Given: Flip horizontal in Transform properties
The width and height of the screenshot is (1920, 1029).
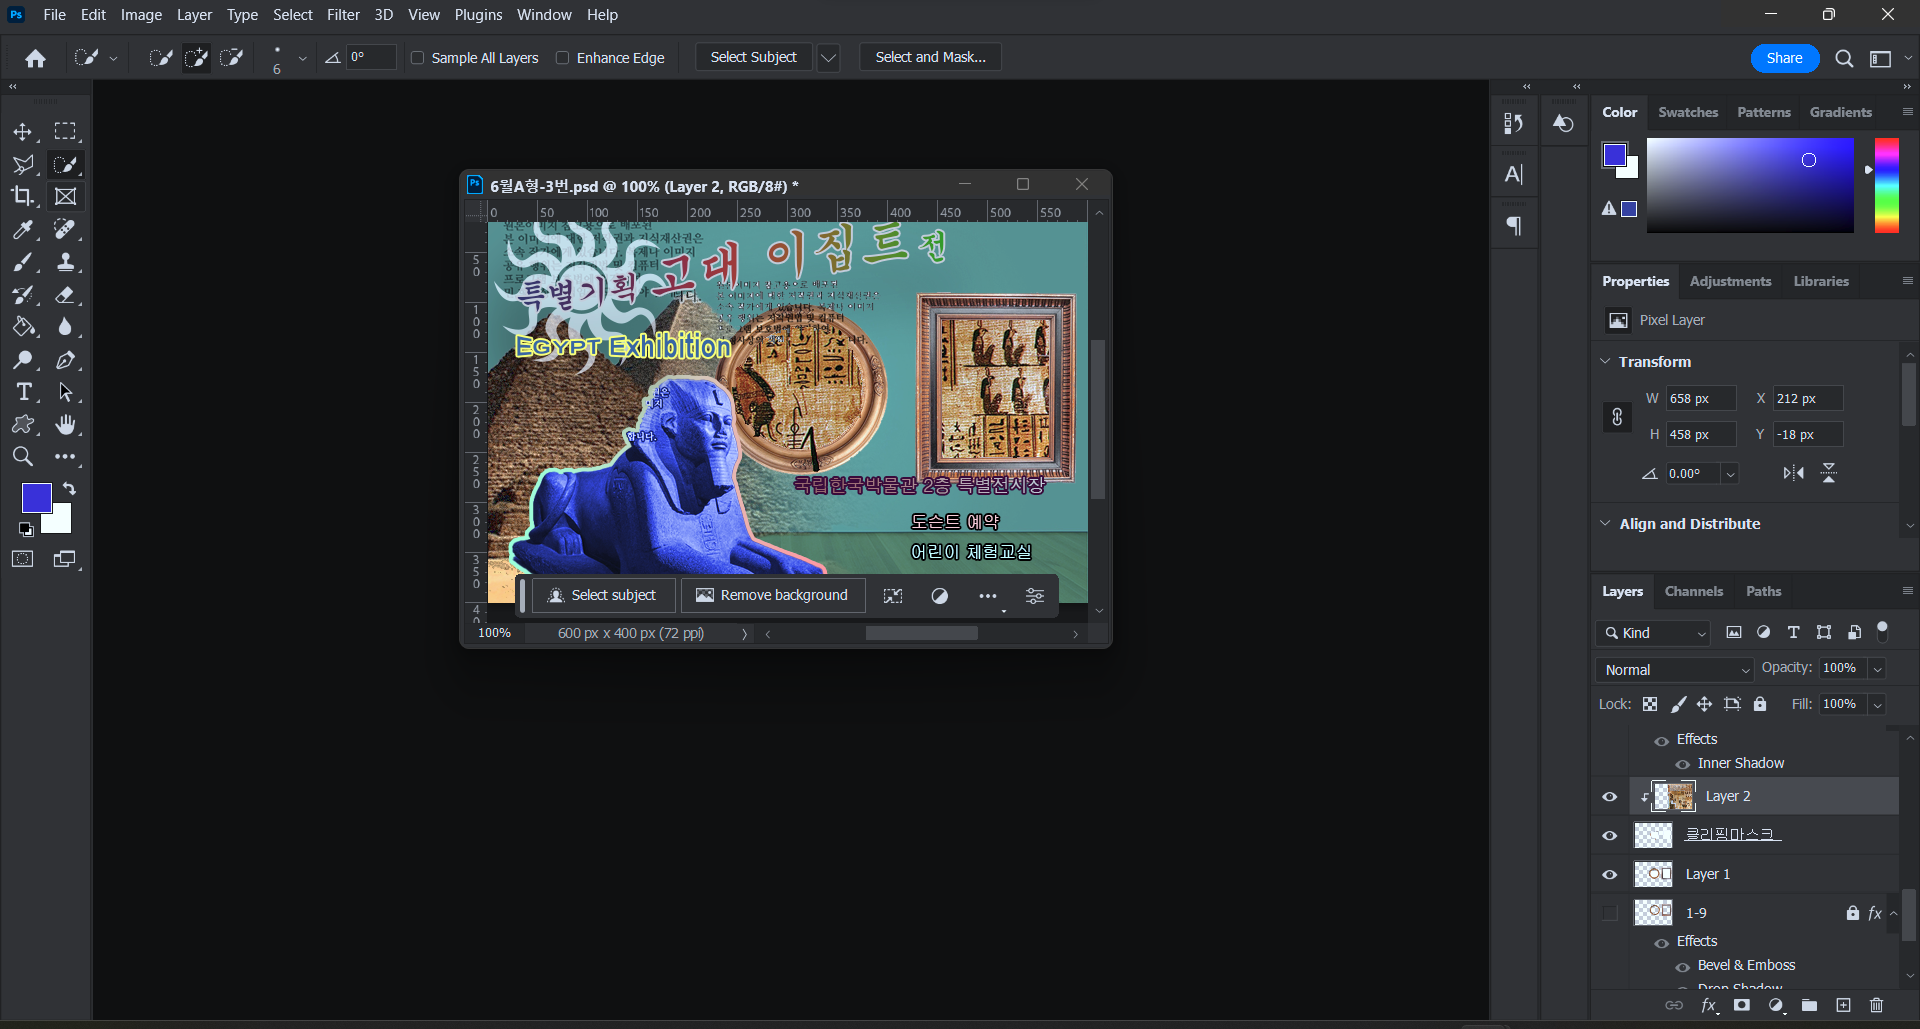Looking at the screenshot, I should (x=1794, y=473).
